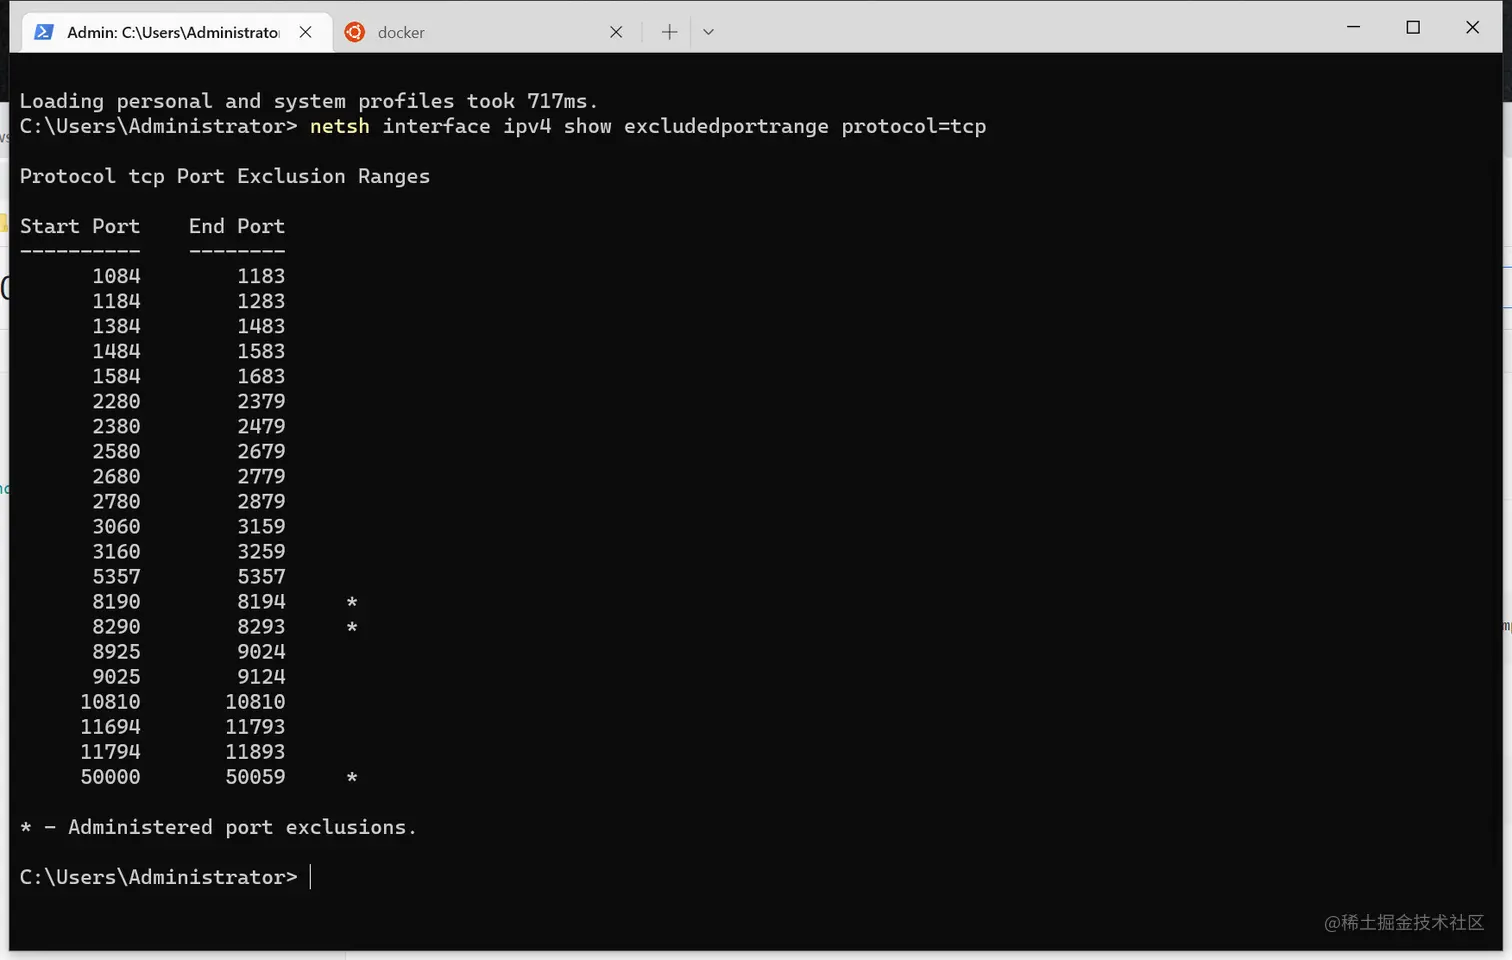Click the empty tab bar area
The height and width of the screenshot is (960, 1512).
1020,32
